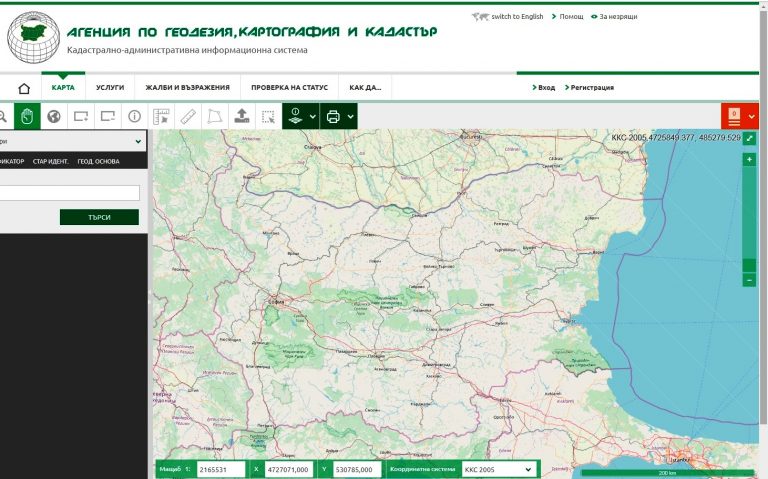Click the globe full-extent icon
This screenshot has width=768, height=479.
[54, 116]
